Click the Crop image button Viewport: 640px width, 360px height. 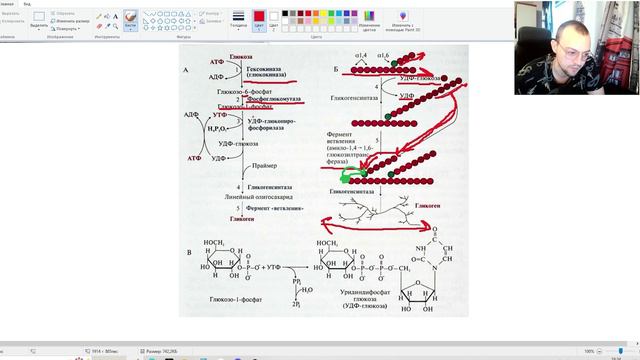click(63, 13)
